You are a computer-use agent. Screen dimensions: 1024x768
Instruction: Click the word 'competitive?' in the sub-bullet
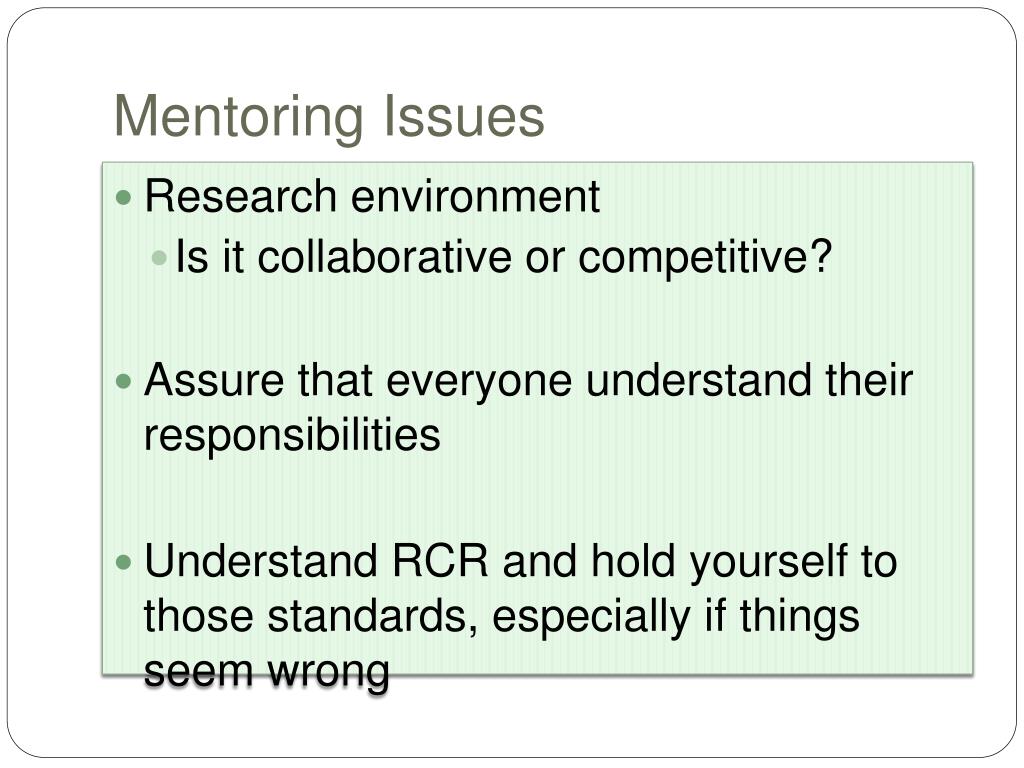[705, 257]
